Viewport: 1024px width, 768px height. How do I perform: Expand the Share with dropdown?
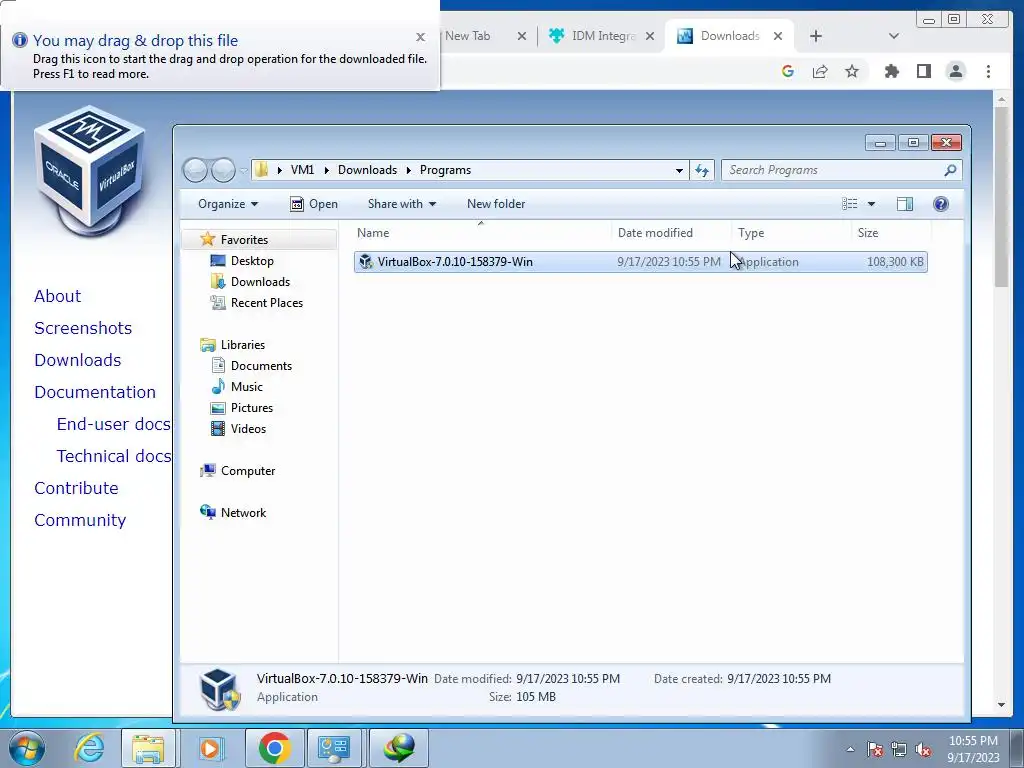pyautogui.click(x=402, y=204)
